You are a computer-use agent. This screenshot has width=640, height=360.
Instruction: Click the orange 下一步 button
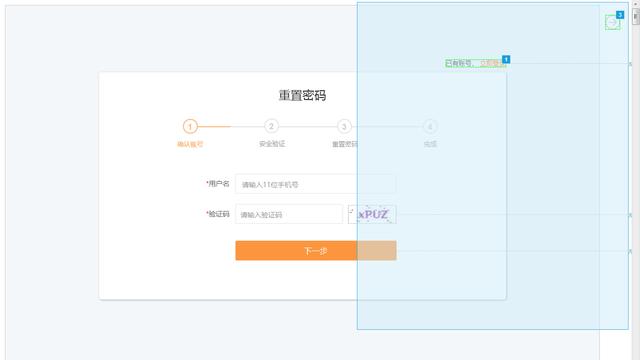point(316,251)
